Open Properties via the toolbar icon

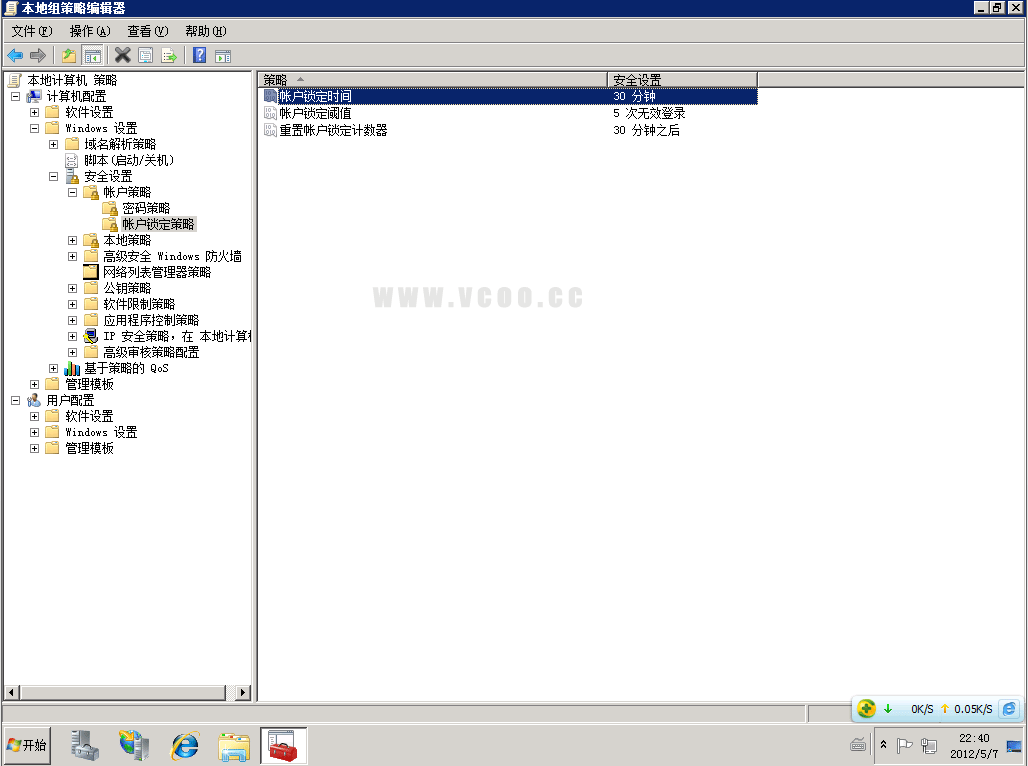(146, 55)
